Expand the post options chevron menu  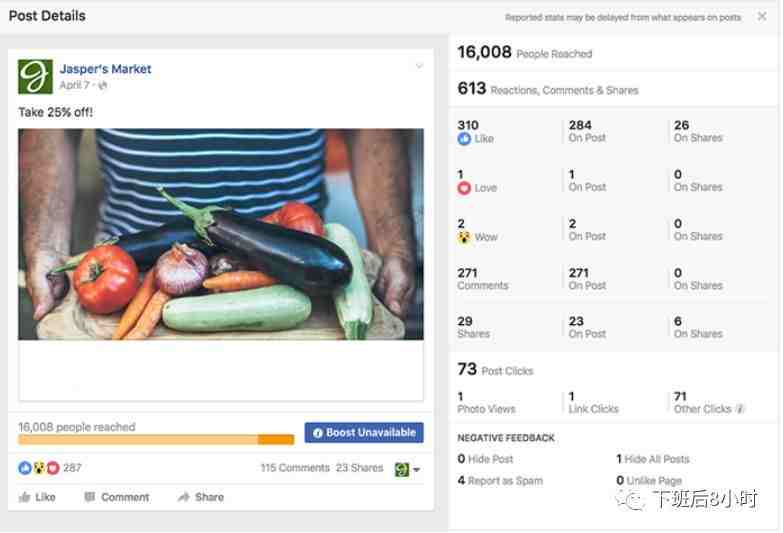click(419, 66)
